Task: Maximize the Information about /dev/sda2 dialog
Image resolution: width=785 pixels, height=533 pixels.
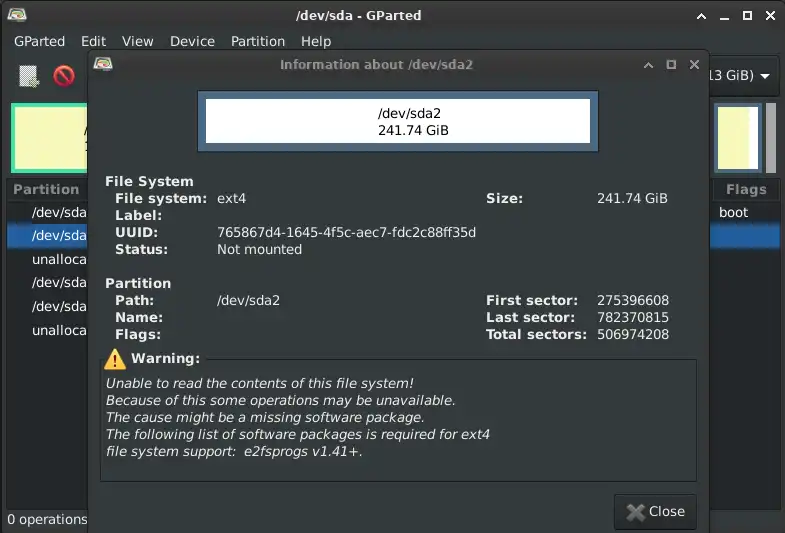Action: tap(671, 65)
